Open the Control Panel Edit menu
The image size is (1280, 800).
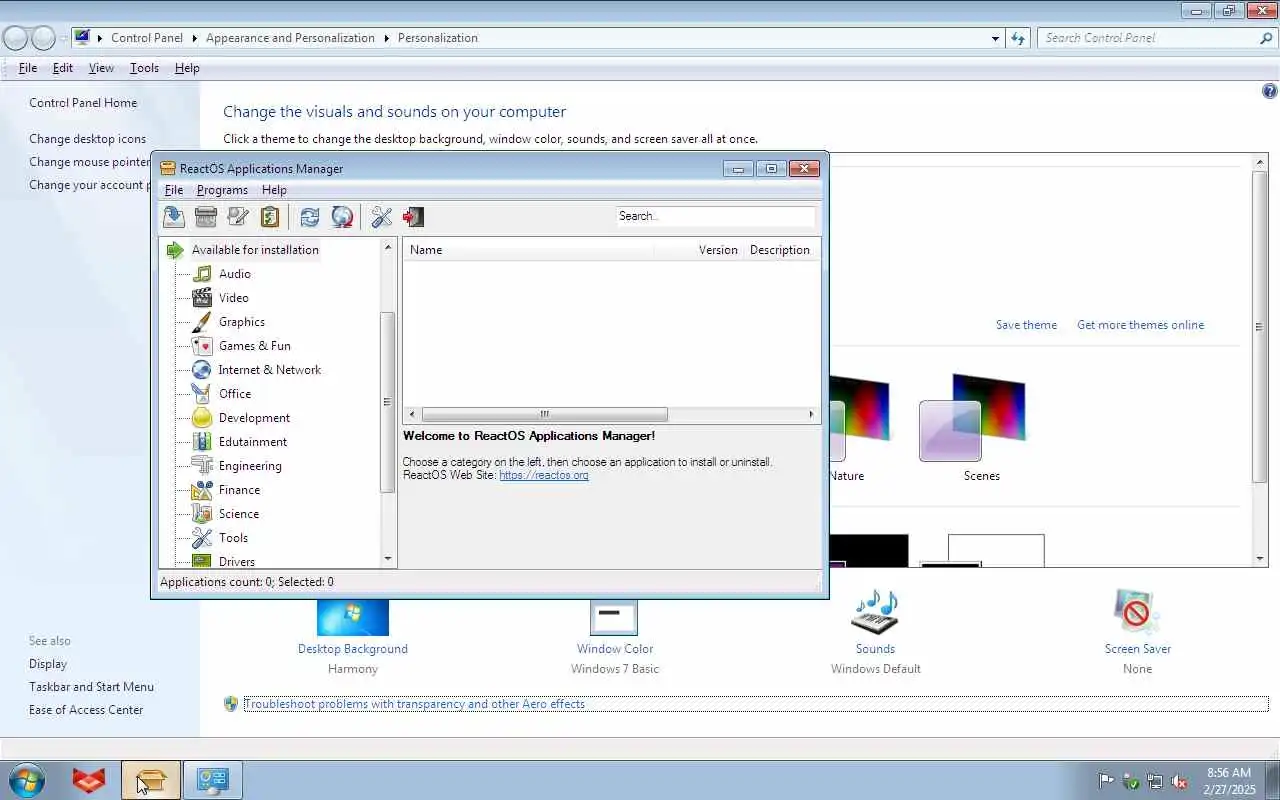pyautogui.click(x=63, y=68)
